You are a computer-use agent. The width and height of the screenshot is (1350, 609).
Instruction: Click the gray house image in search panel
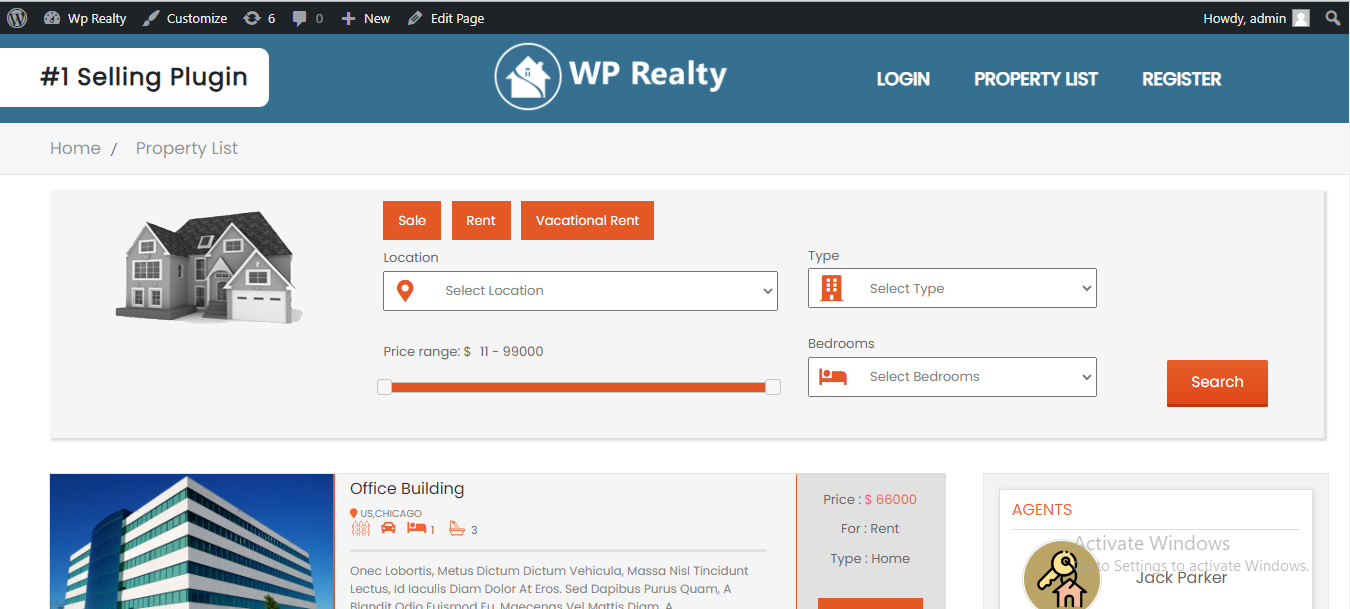pyautogui.click(x=209, y=267)
